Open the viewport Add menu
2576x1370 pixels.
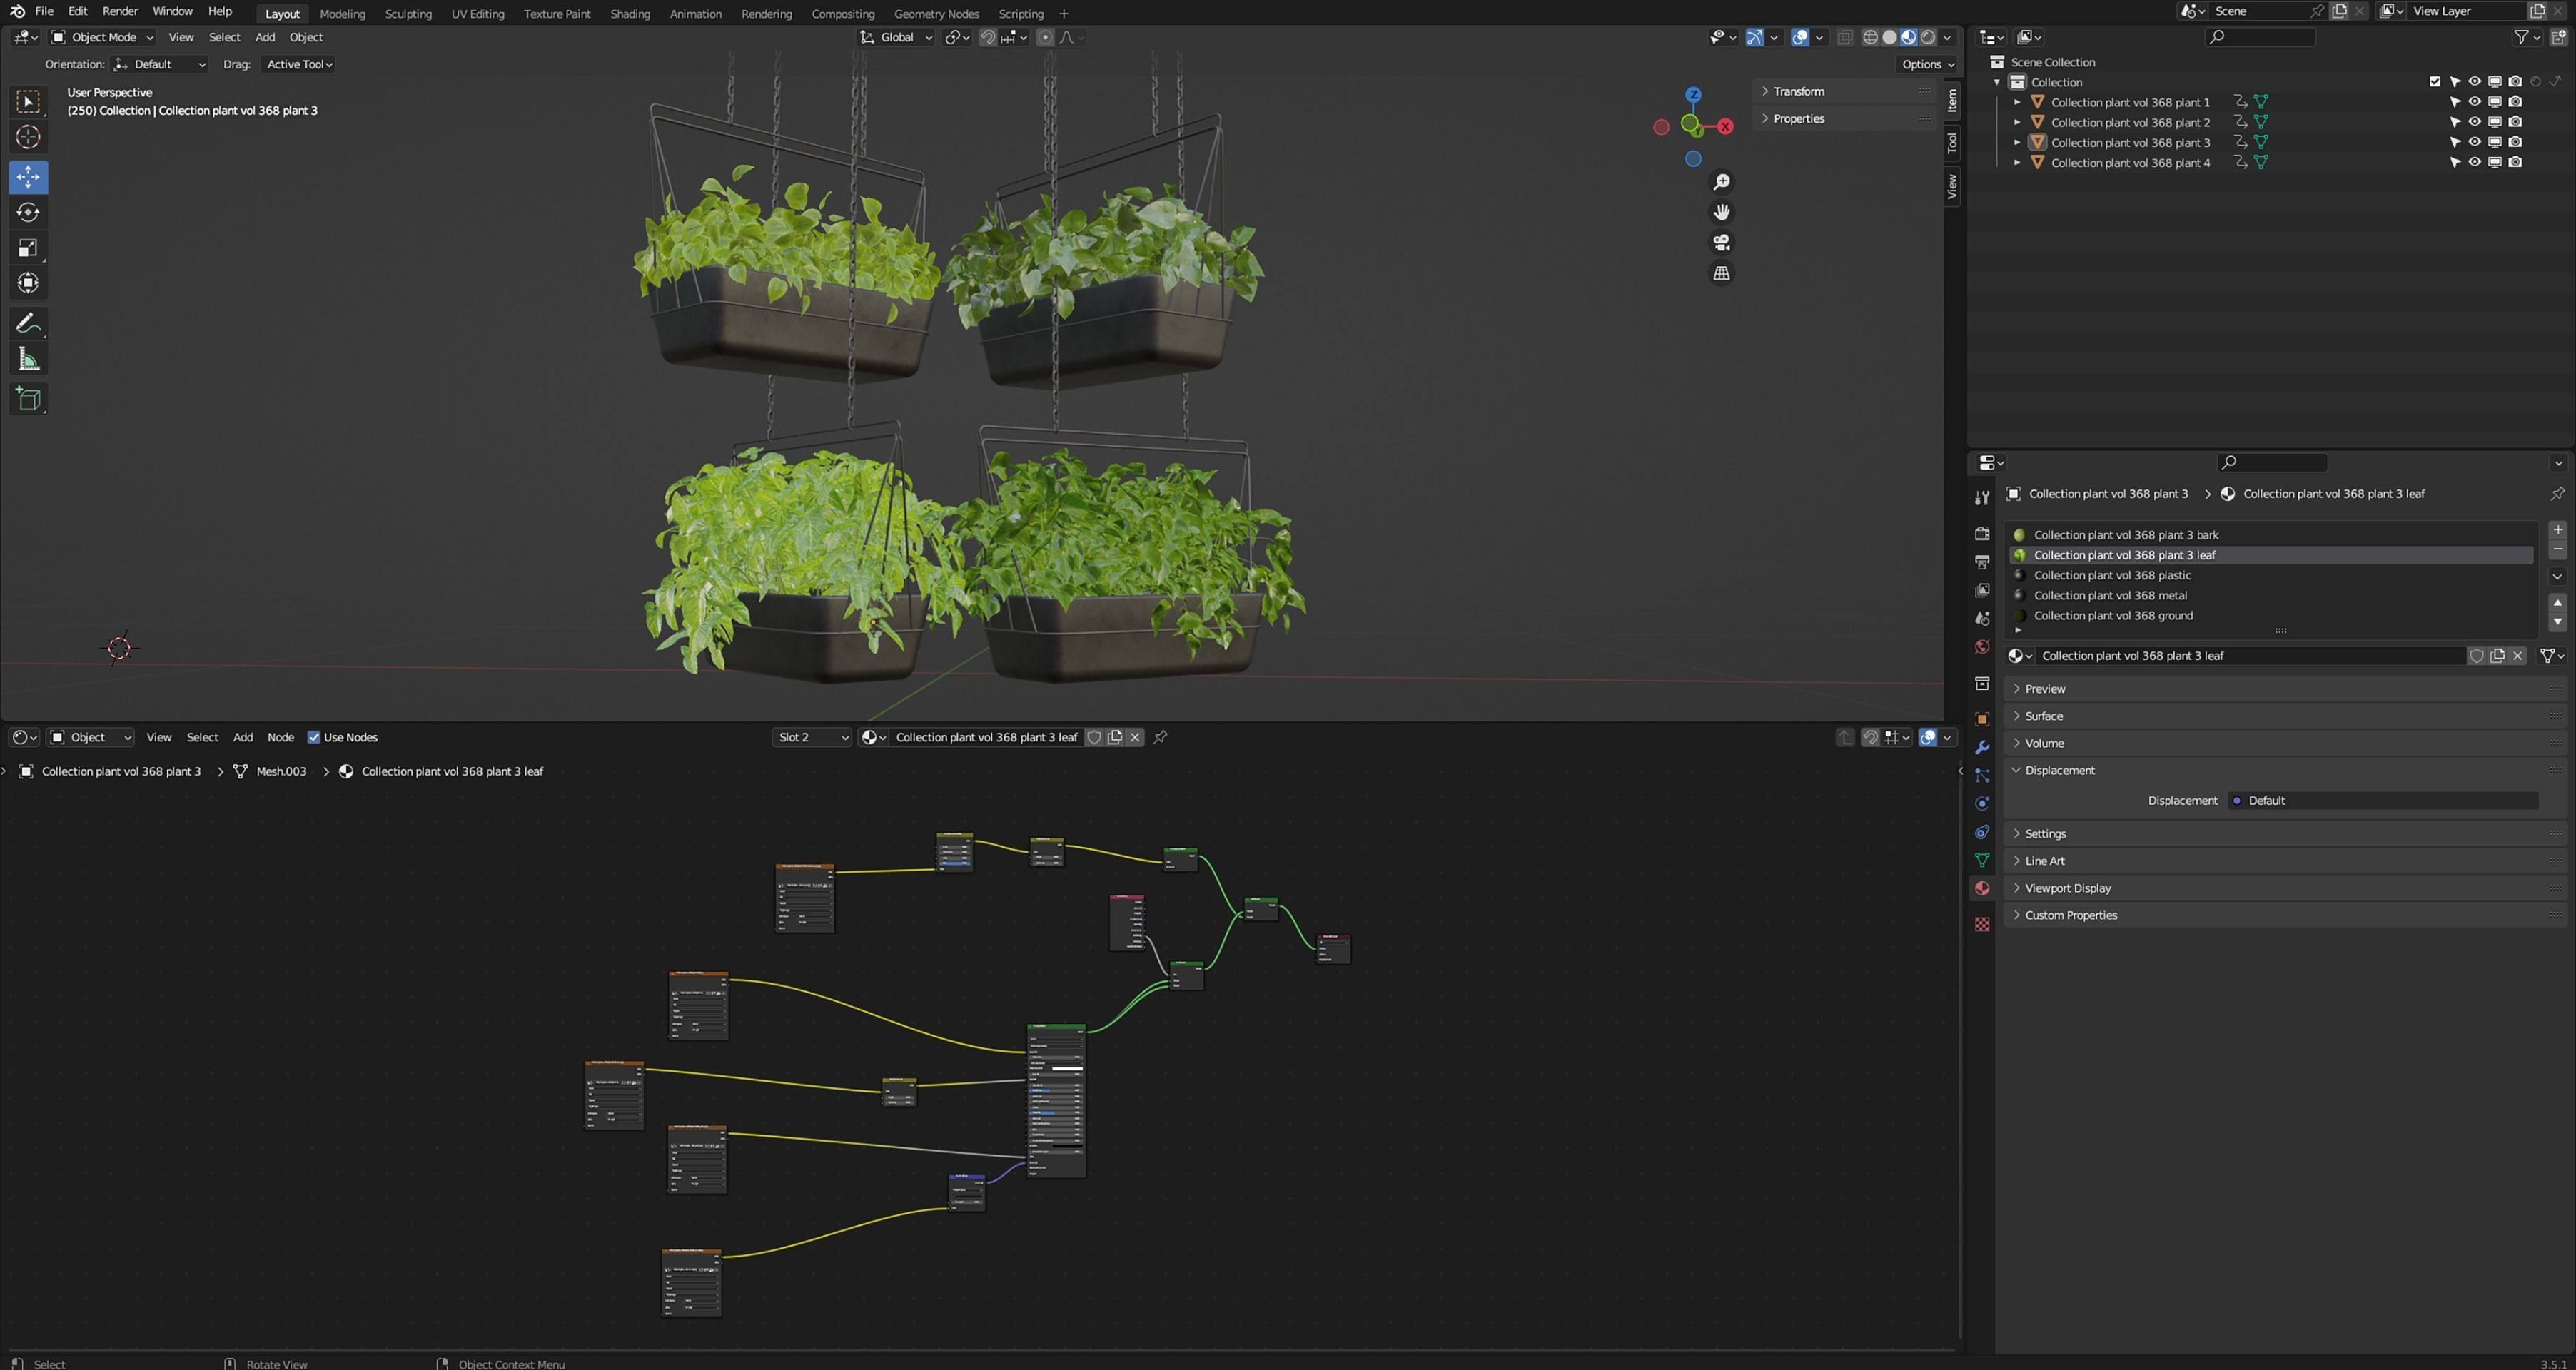[x=265, y=37]
